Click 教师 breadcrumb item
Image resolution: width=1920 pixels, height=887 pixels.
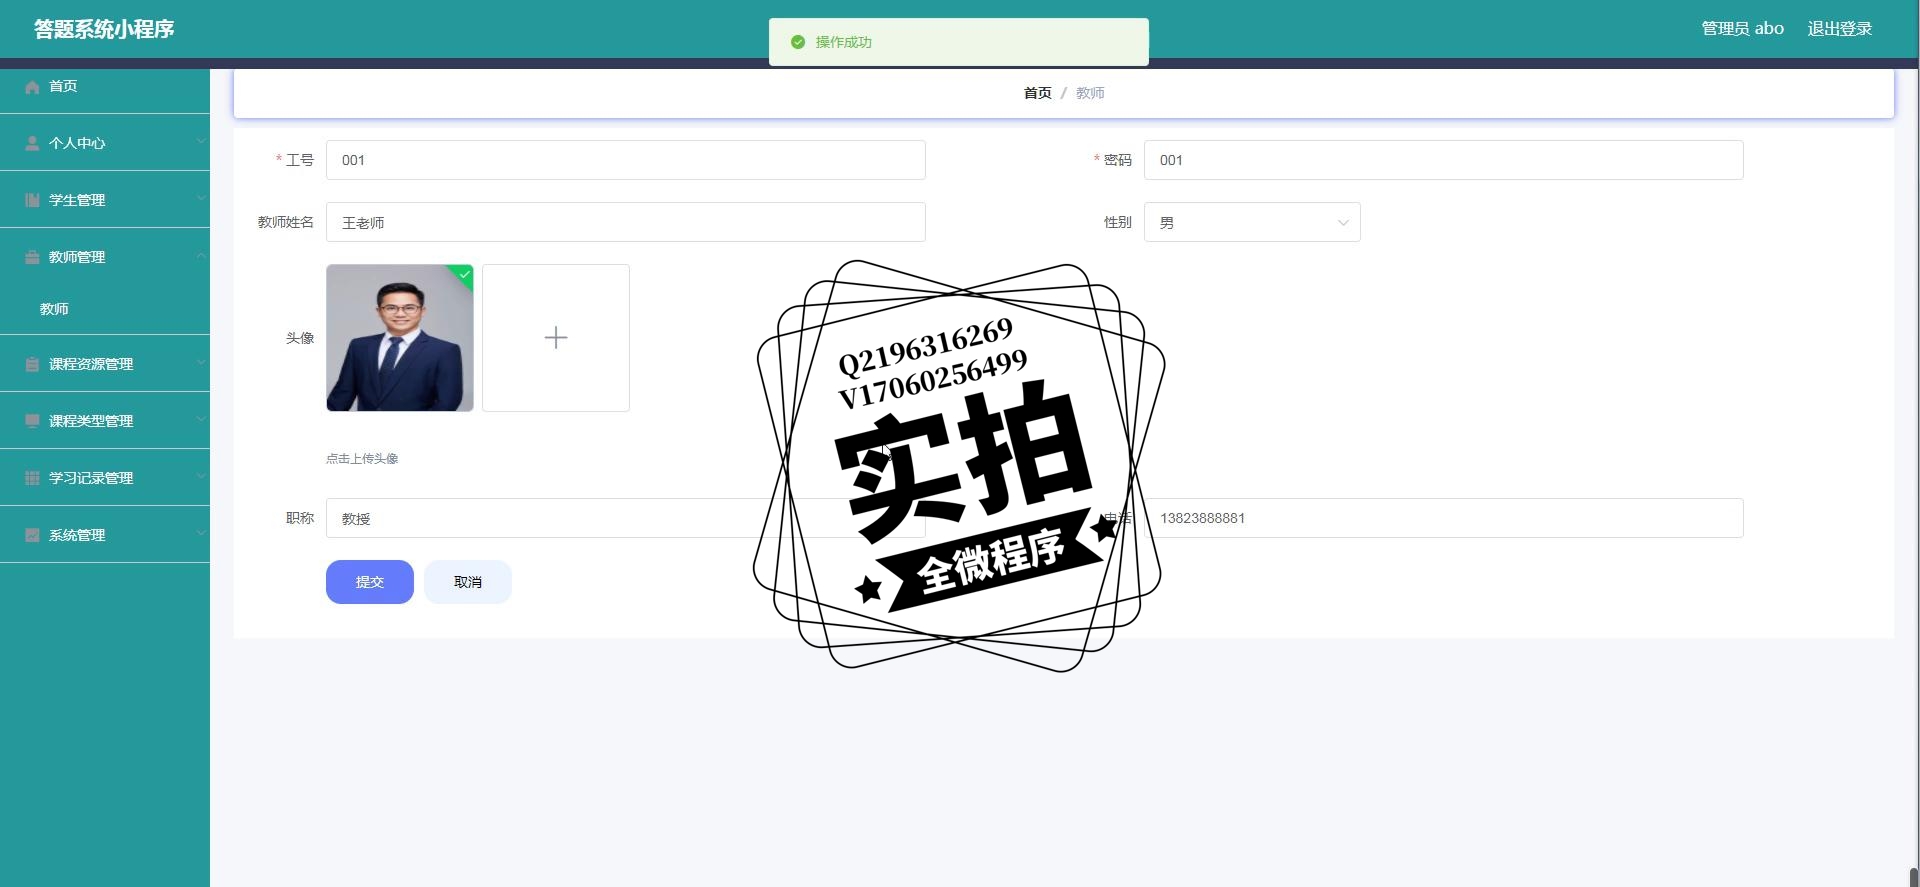(1090, 93)
